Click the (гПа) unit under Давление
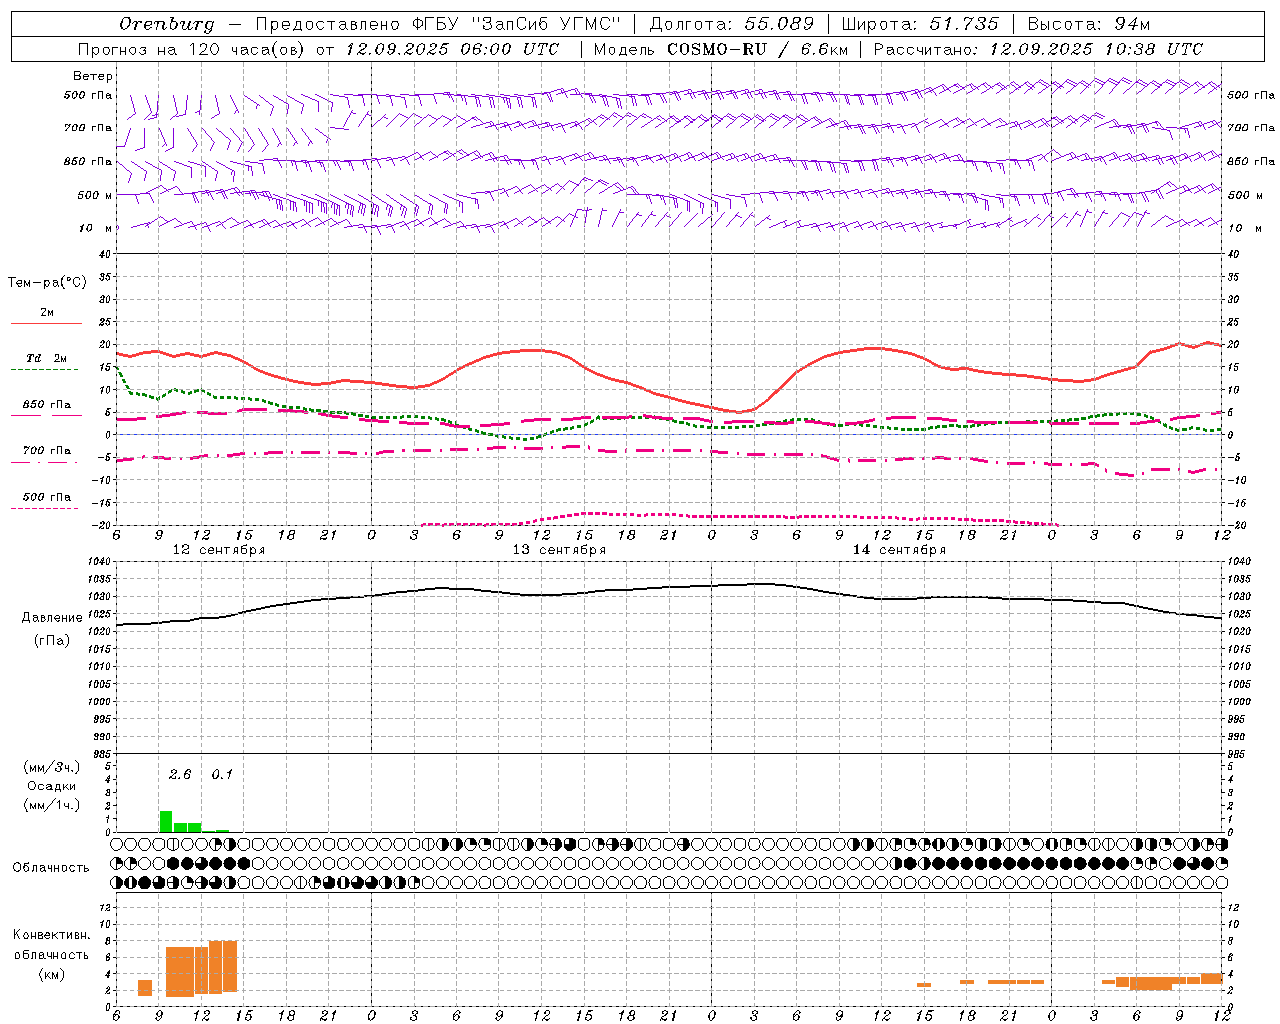This screenshot has width=1280, height=1024. tap(52, 640)
